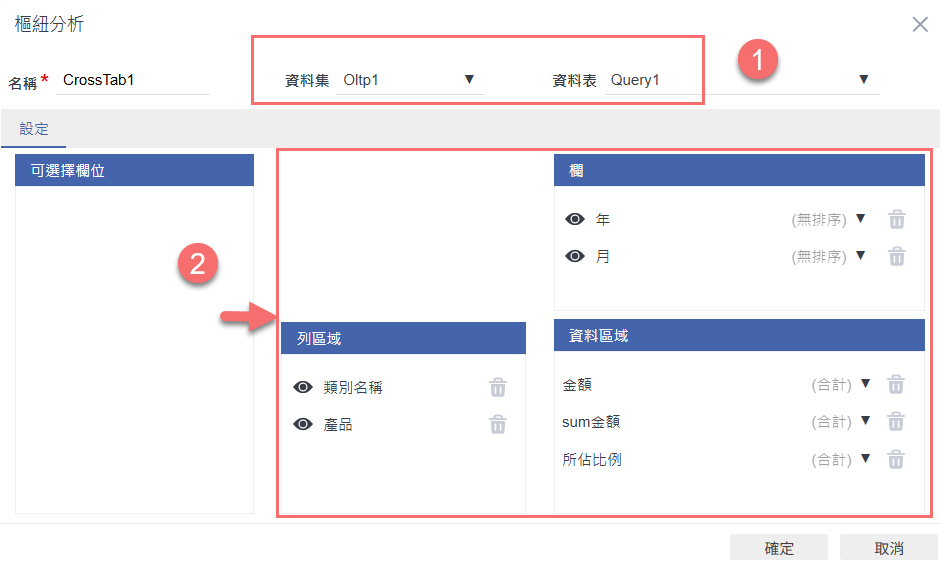Hide the 產品 row field

tap(303, 425)
